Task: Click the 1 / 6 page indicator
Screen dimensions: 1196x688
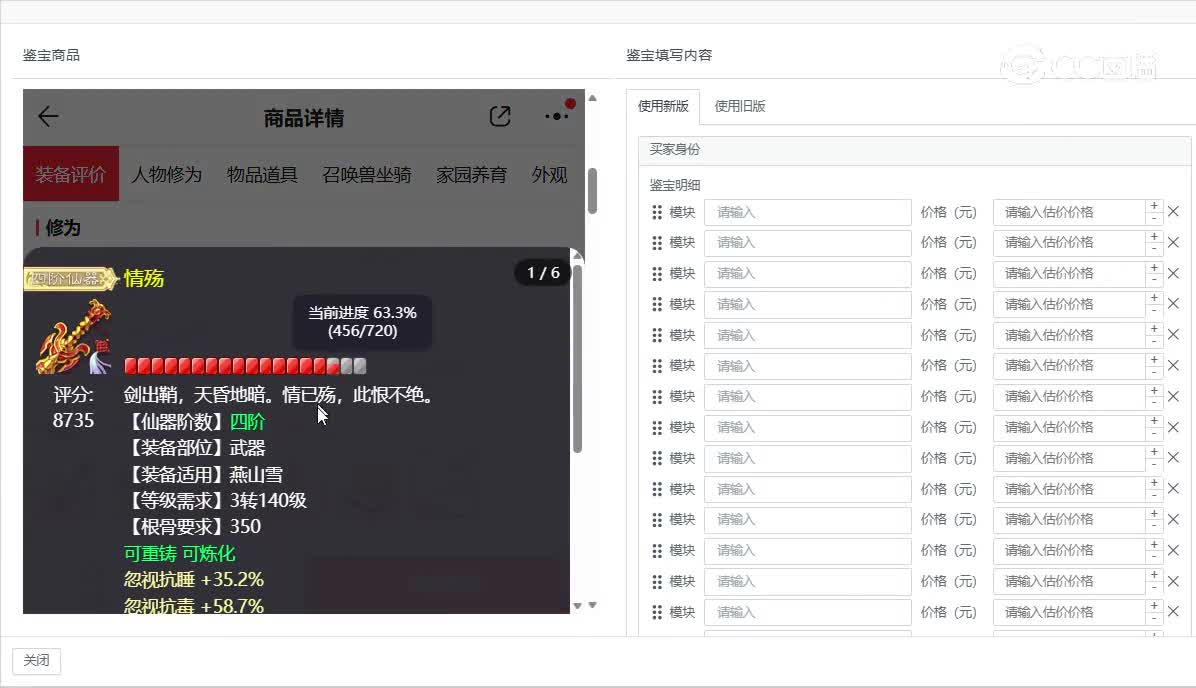Action: 543,272
